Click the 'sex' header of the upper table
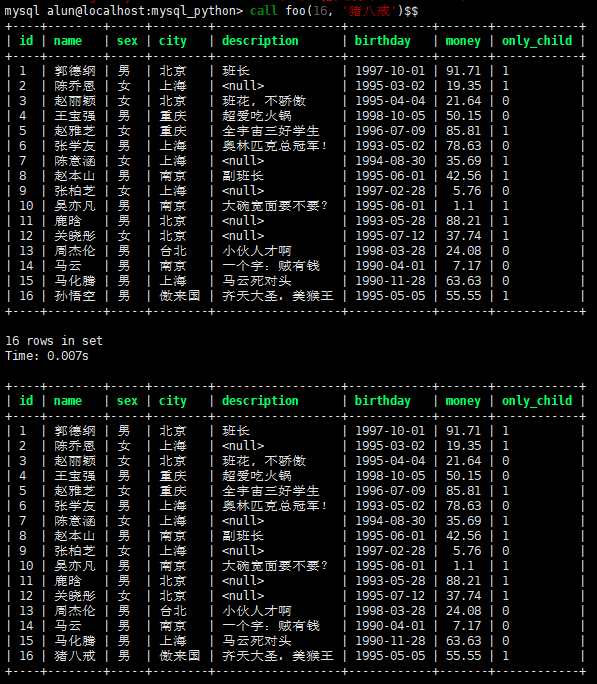This screenshot has width=597, height=684. coord(127,41)
